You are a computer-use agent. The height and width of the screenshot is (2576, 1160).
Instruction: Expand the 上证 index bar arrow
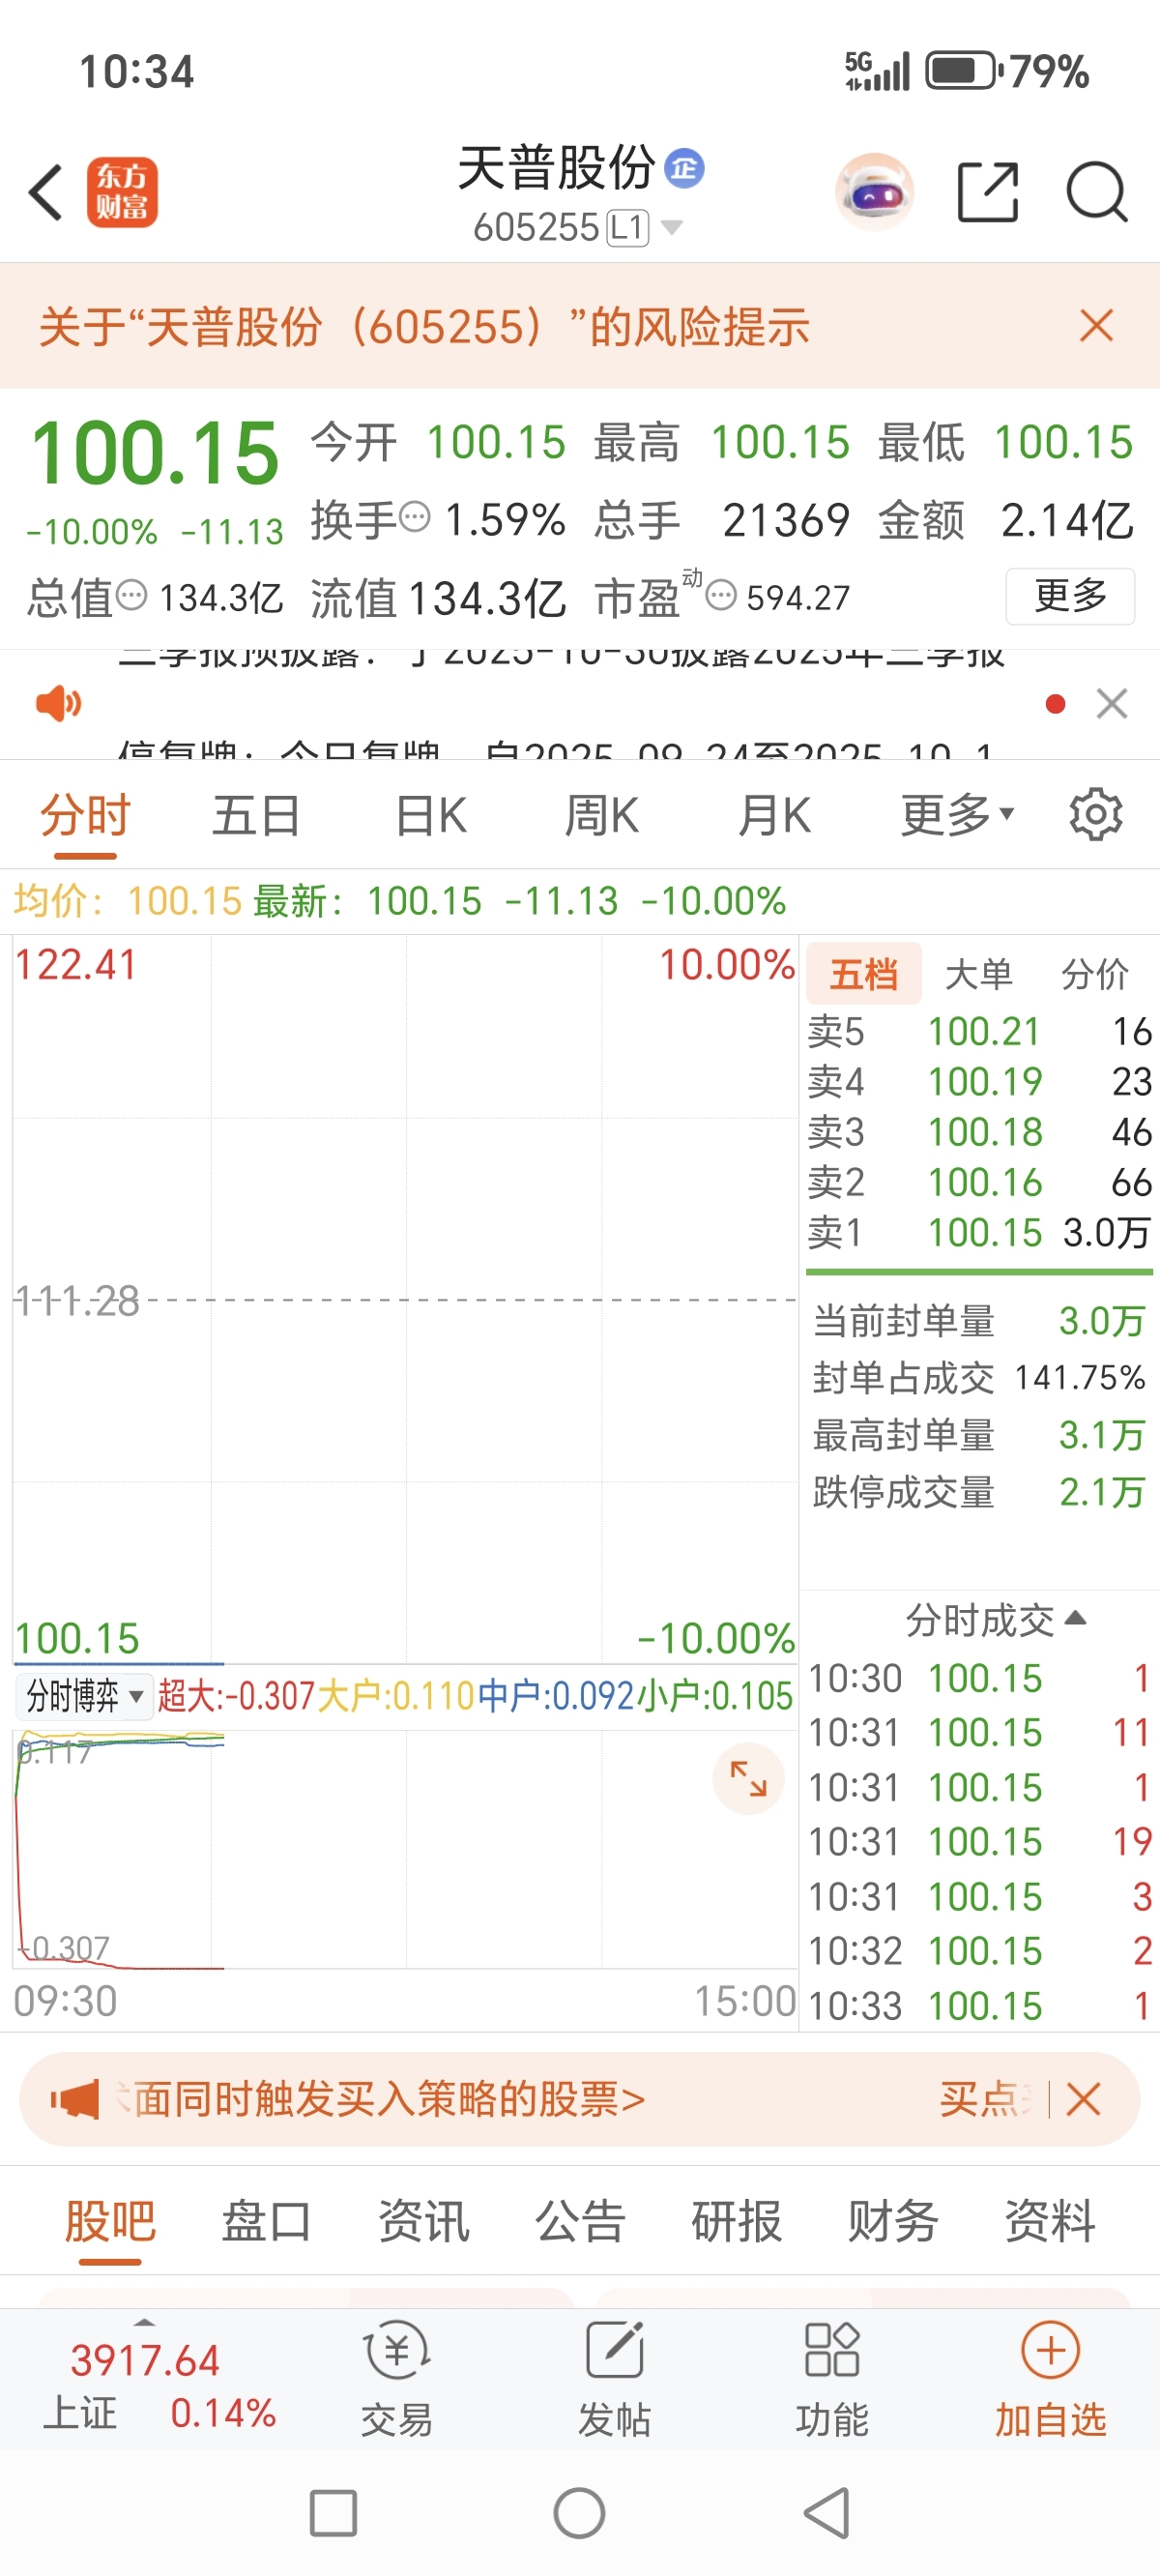coord(145,2322)
